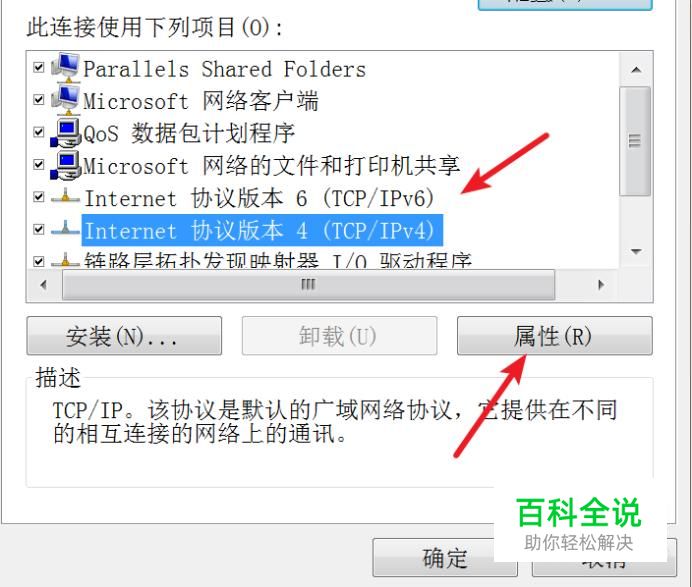692x587 pixels.
Task: Uncheck Parallels Shared Folders checkbox
Action: pyautogui.click(x=39, y=68)
